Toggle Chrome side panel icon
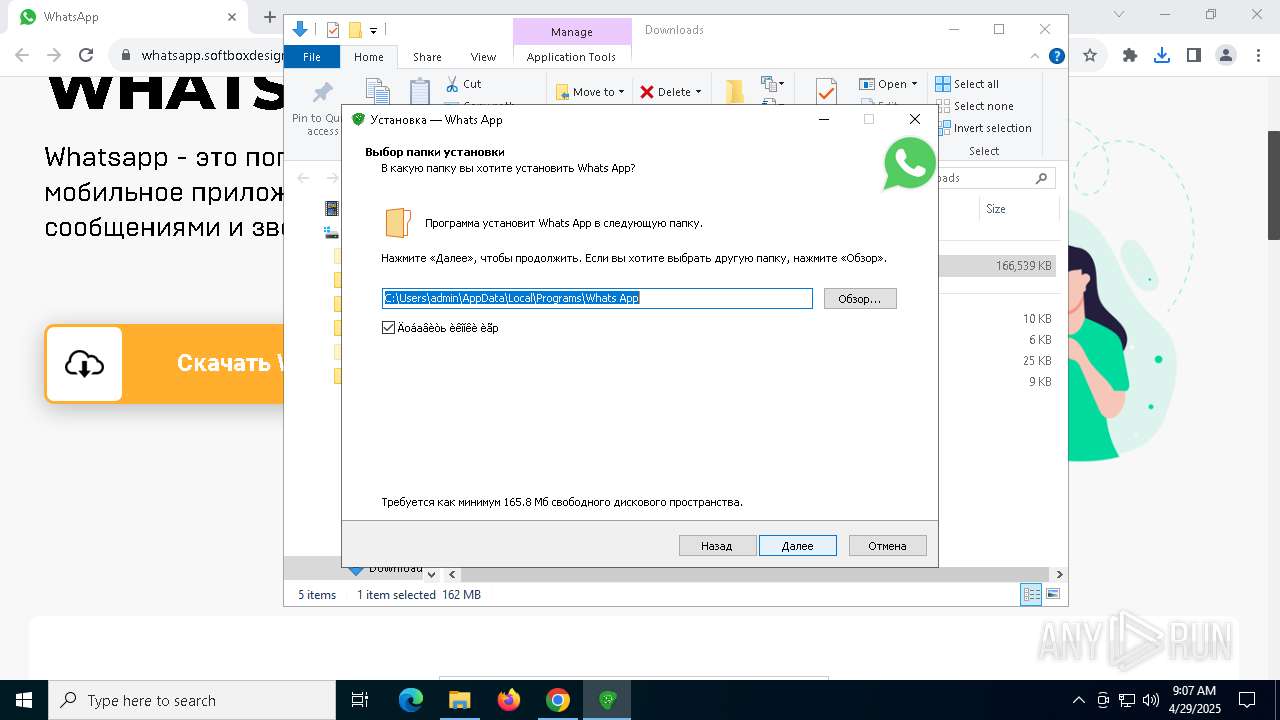The image size is (1280, 720). [x=1193, y=55]
